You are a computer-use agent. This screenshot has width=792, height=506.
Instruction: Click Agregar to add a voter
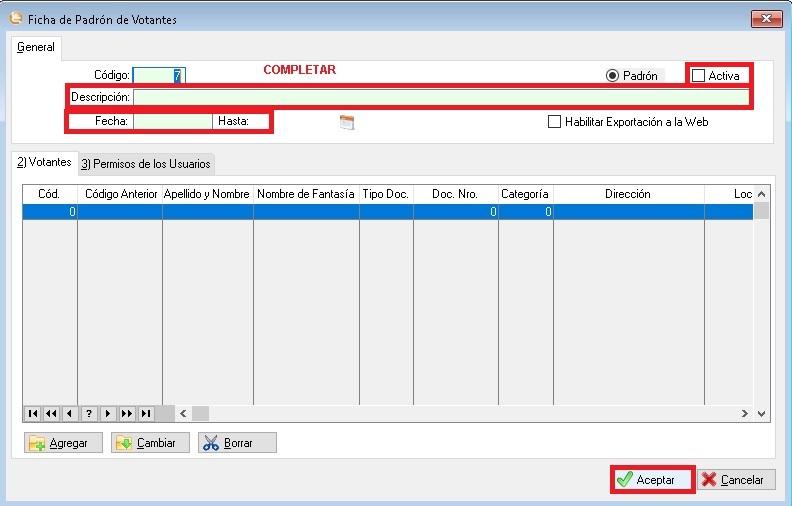63,443
